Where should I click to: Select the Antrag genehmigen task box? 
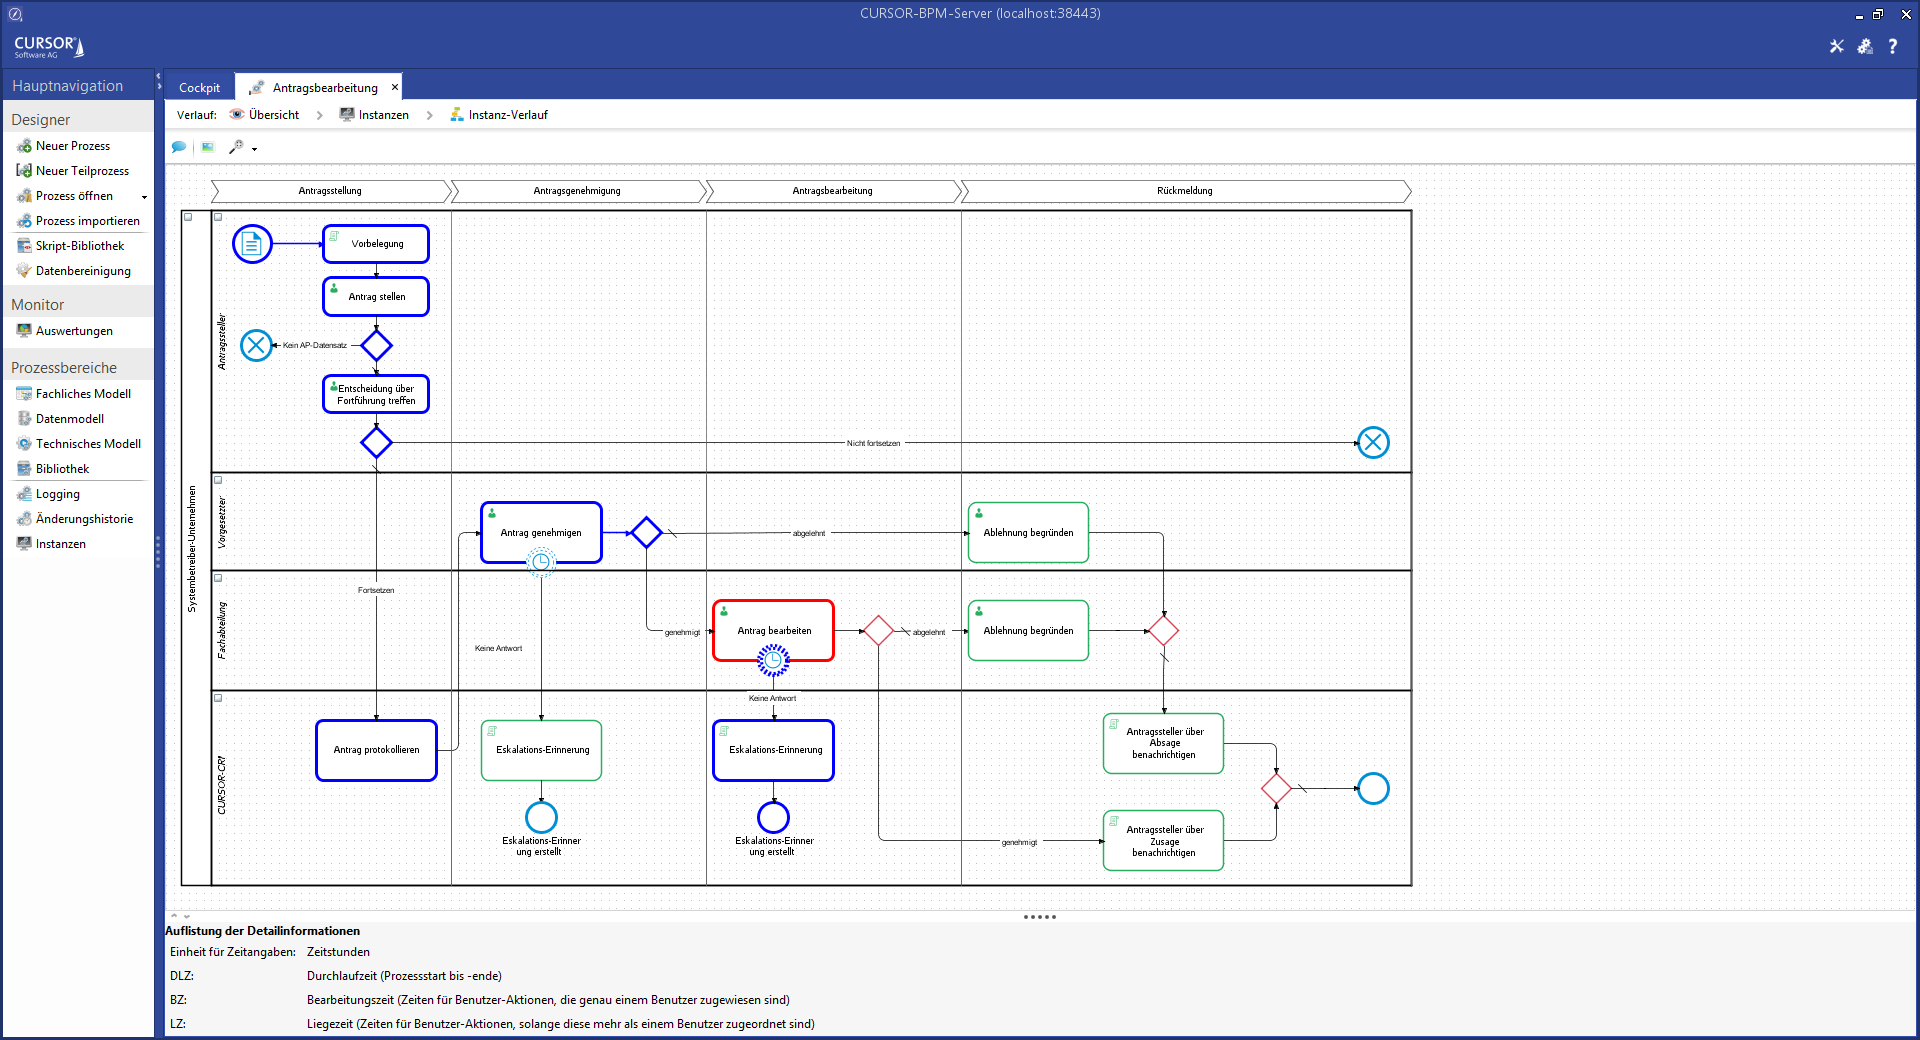pos(541,532)
